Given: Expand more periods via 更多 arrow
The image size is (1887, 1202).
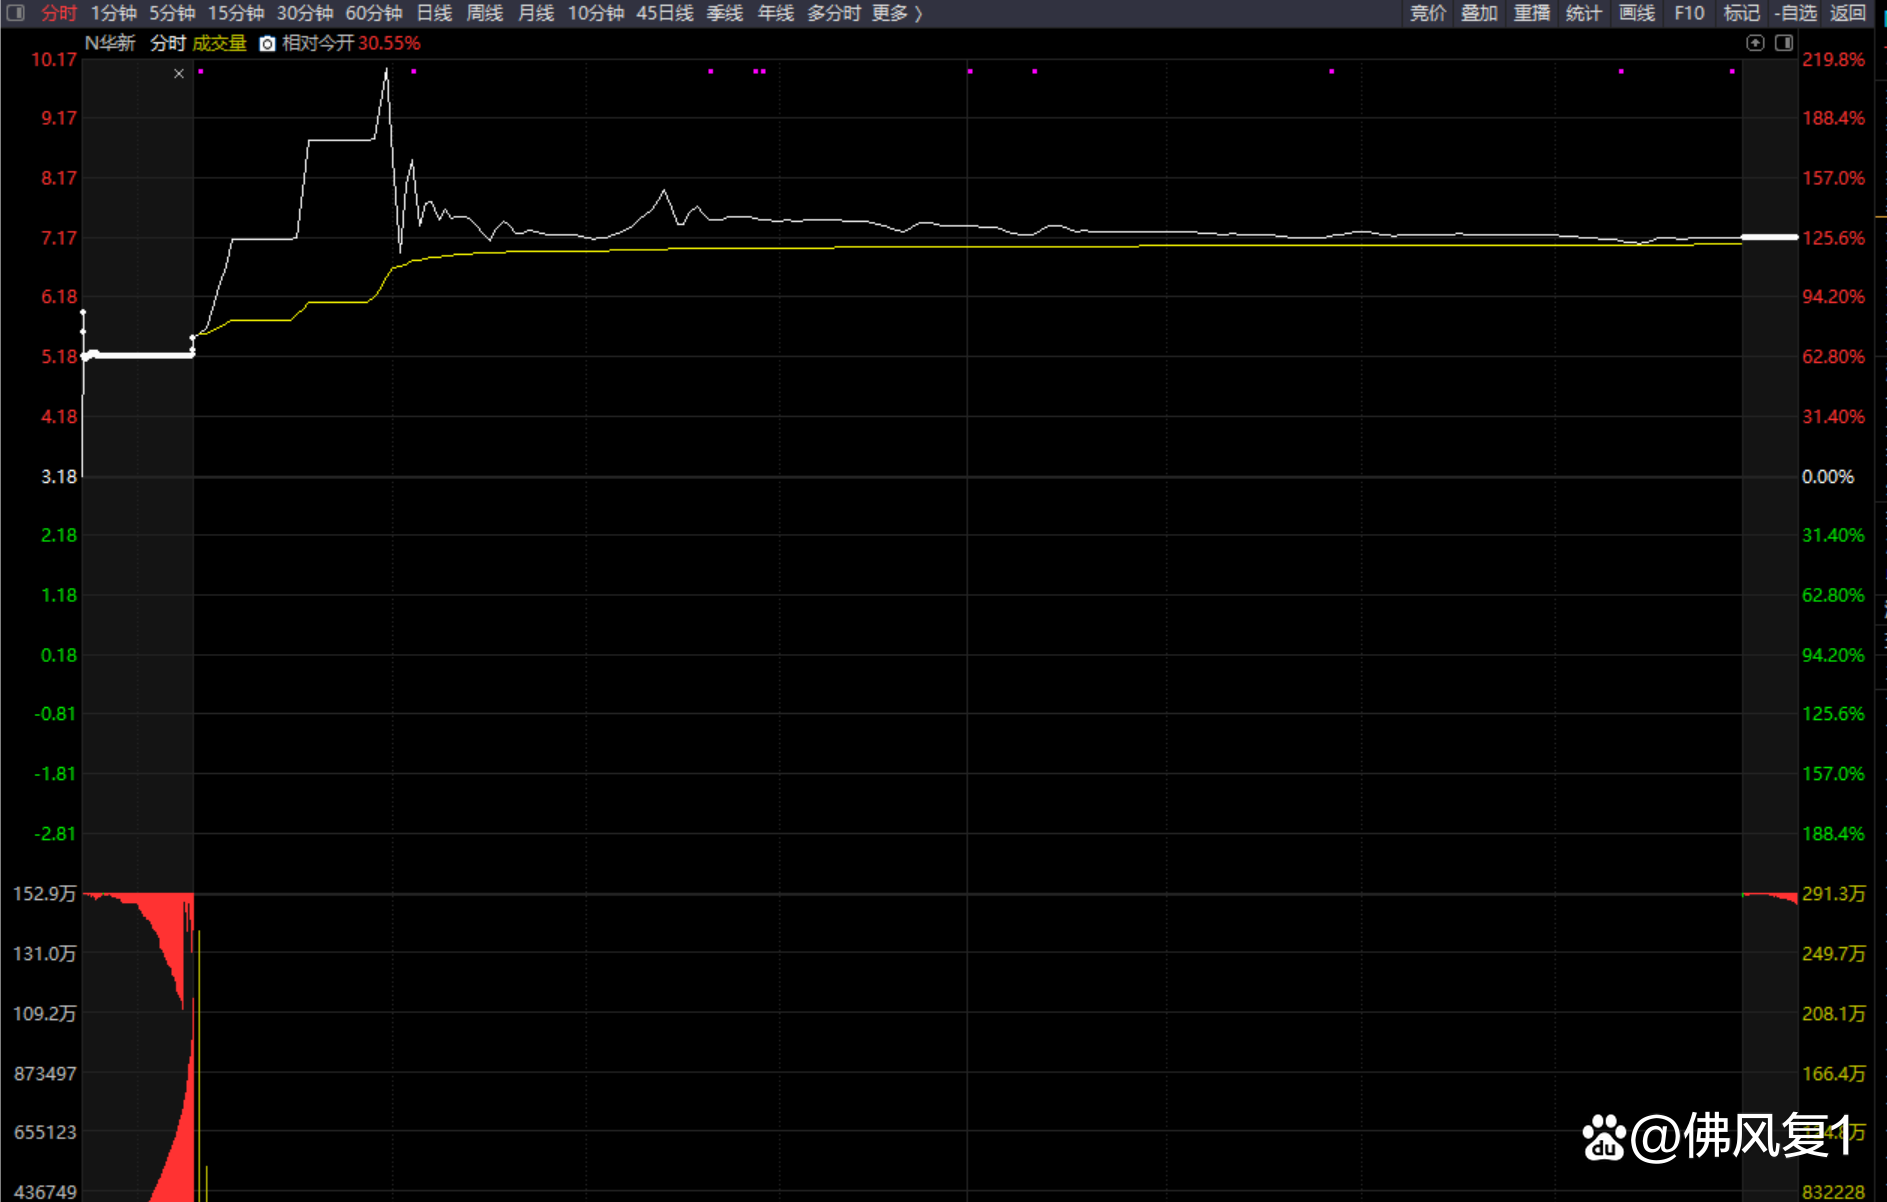Looking at the screenshot, I should (897, 13).
